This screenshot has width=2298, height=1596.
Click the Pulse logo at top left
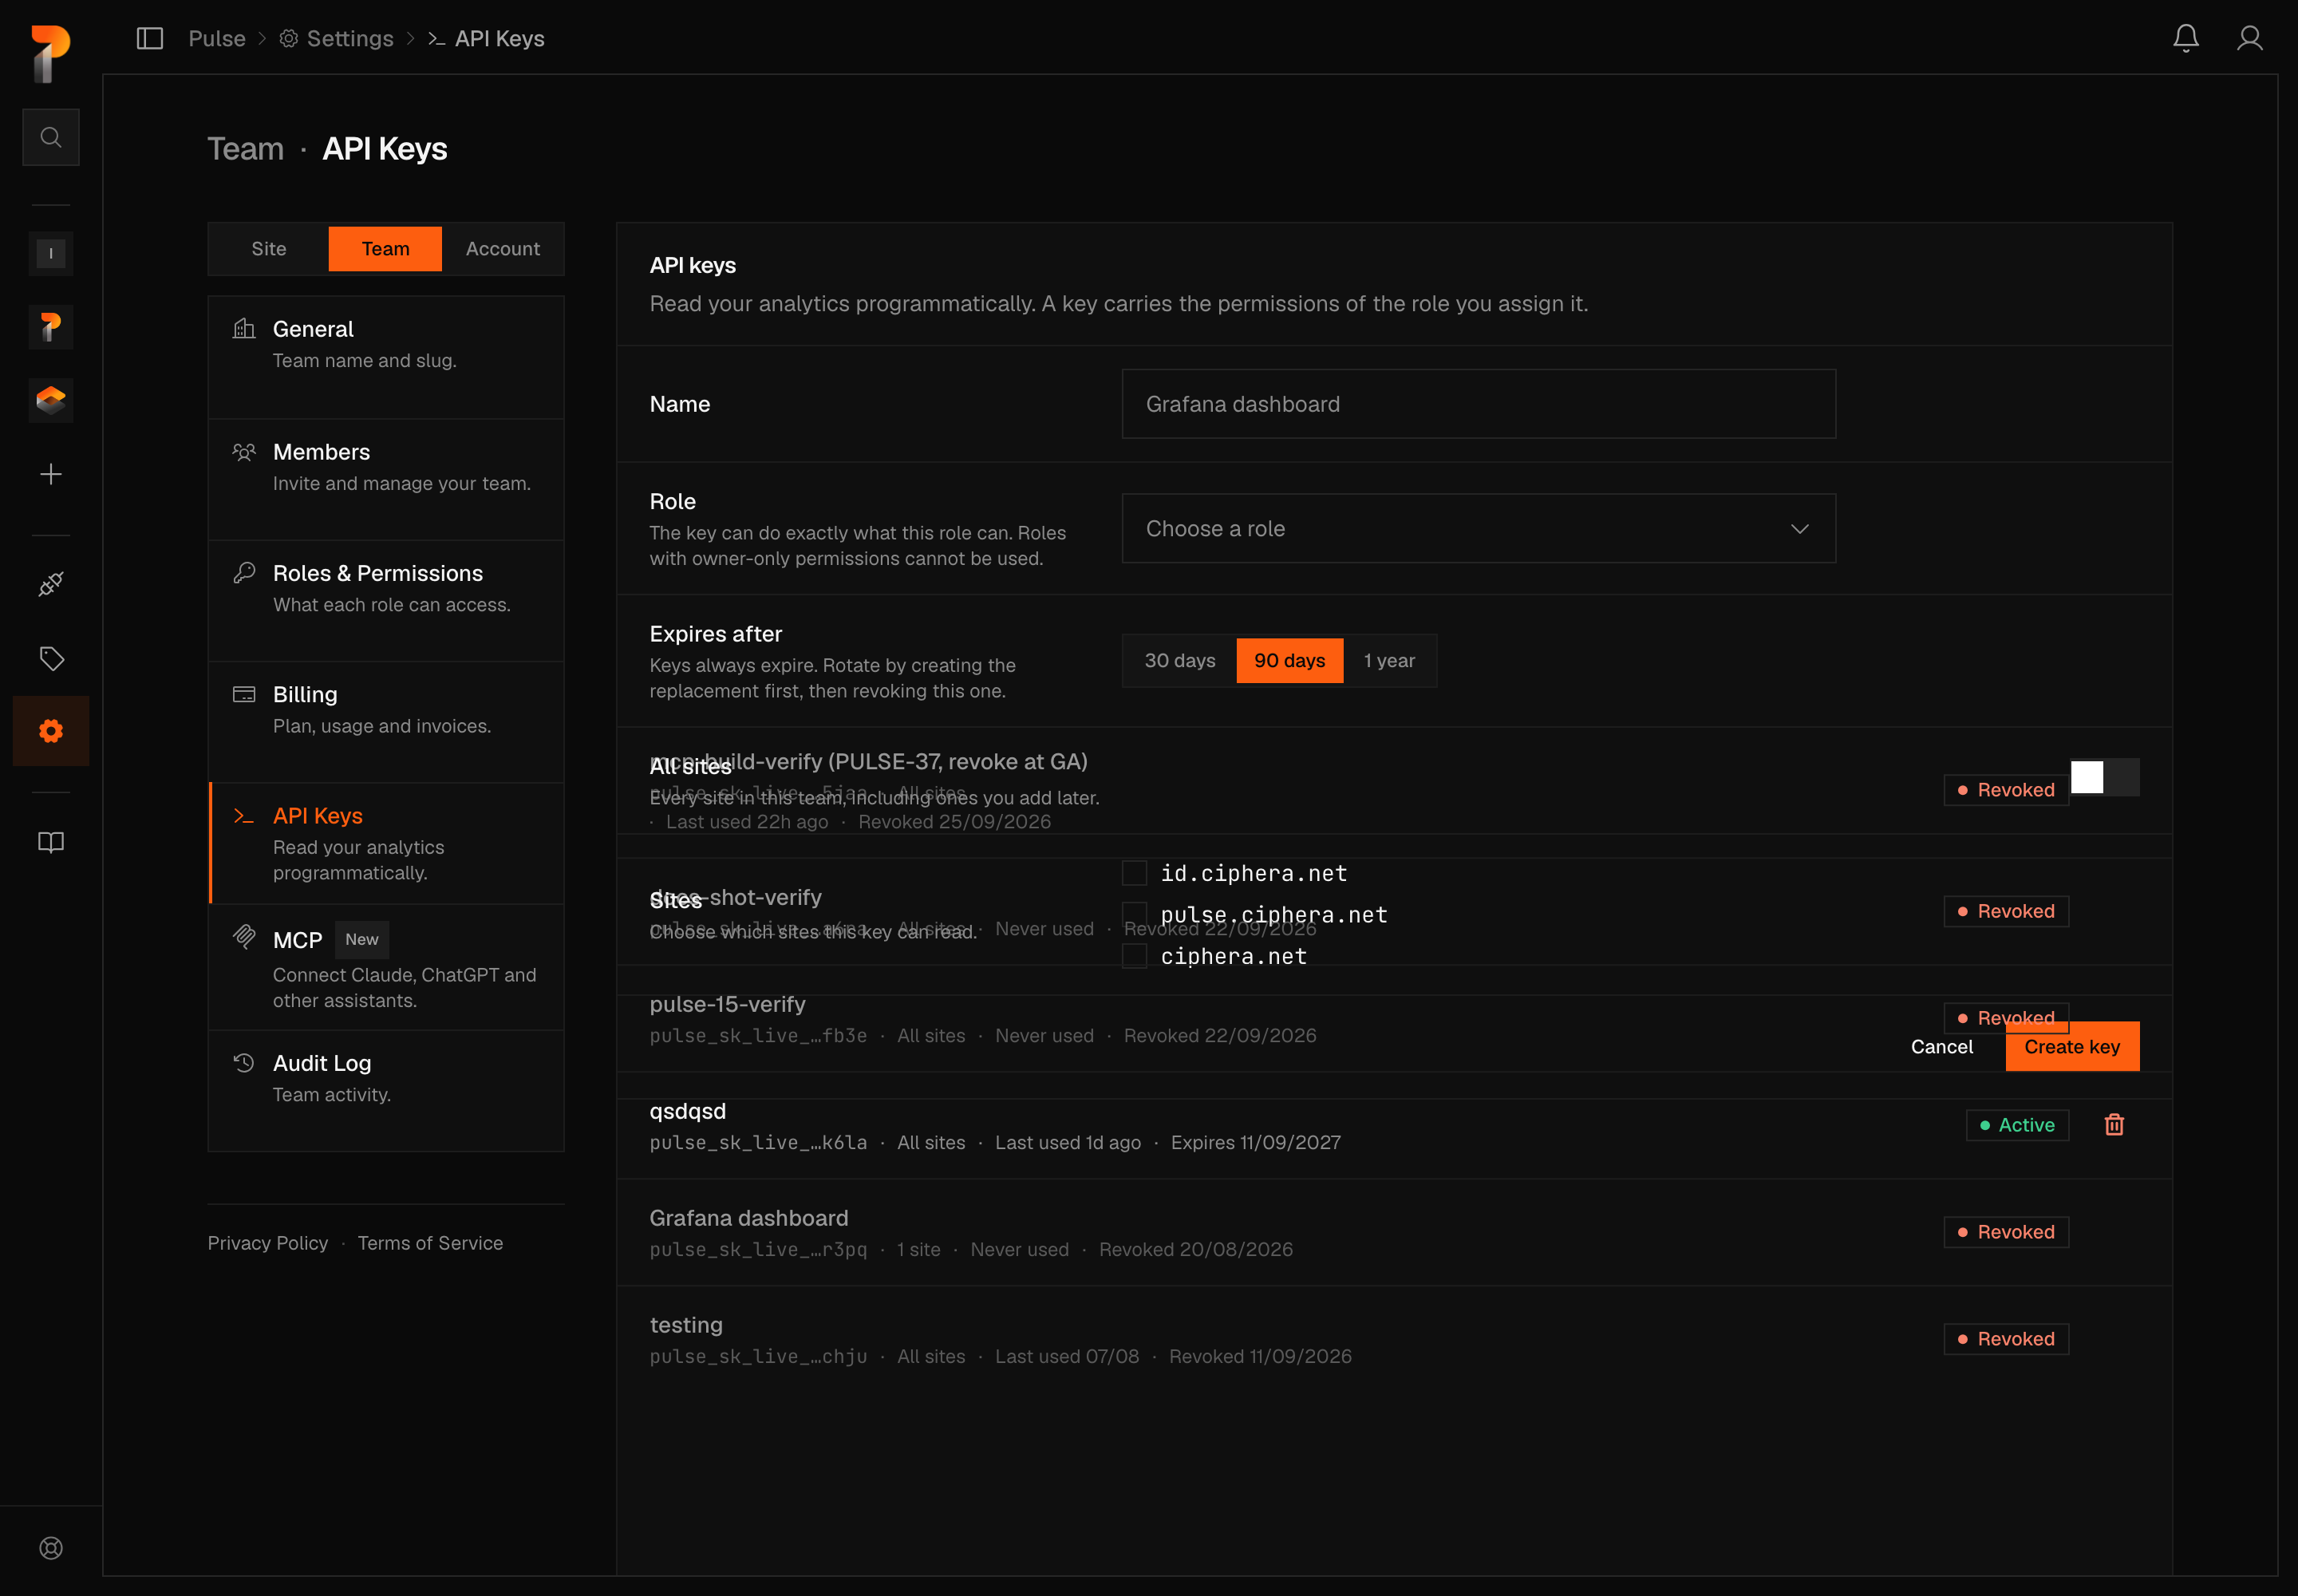50,54
